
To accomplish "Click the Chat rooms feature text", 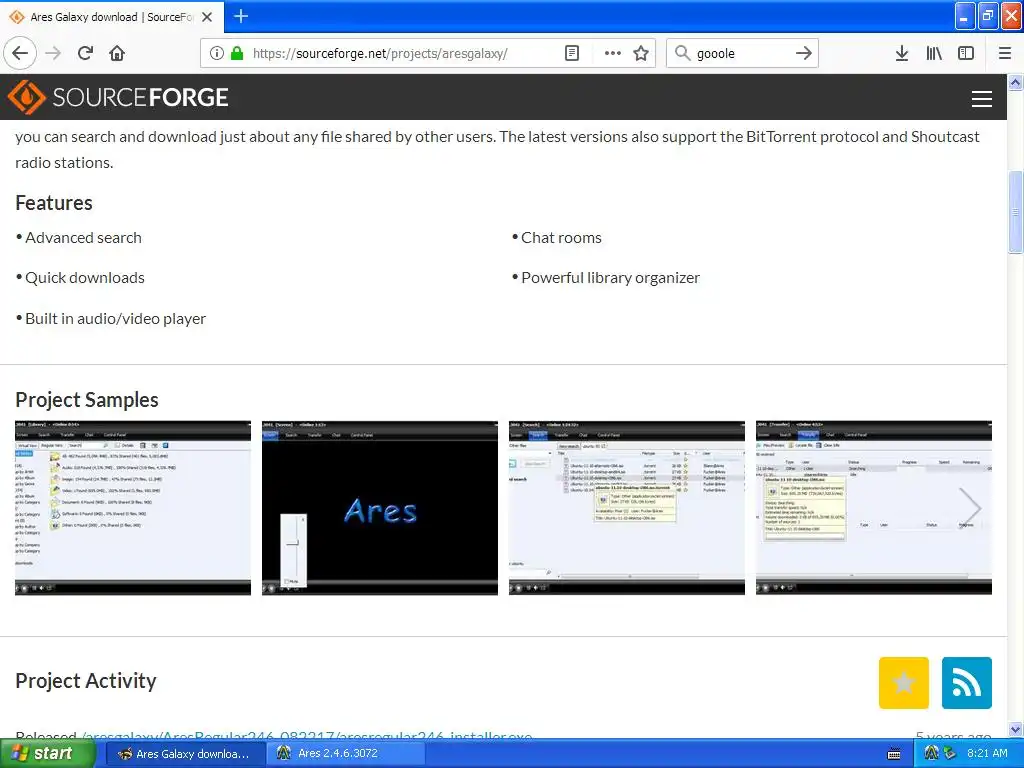I will [x=561, y=238].
